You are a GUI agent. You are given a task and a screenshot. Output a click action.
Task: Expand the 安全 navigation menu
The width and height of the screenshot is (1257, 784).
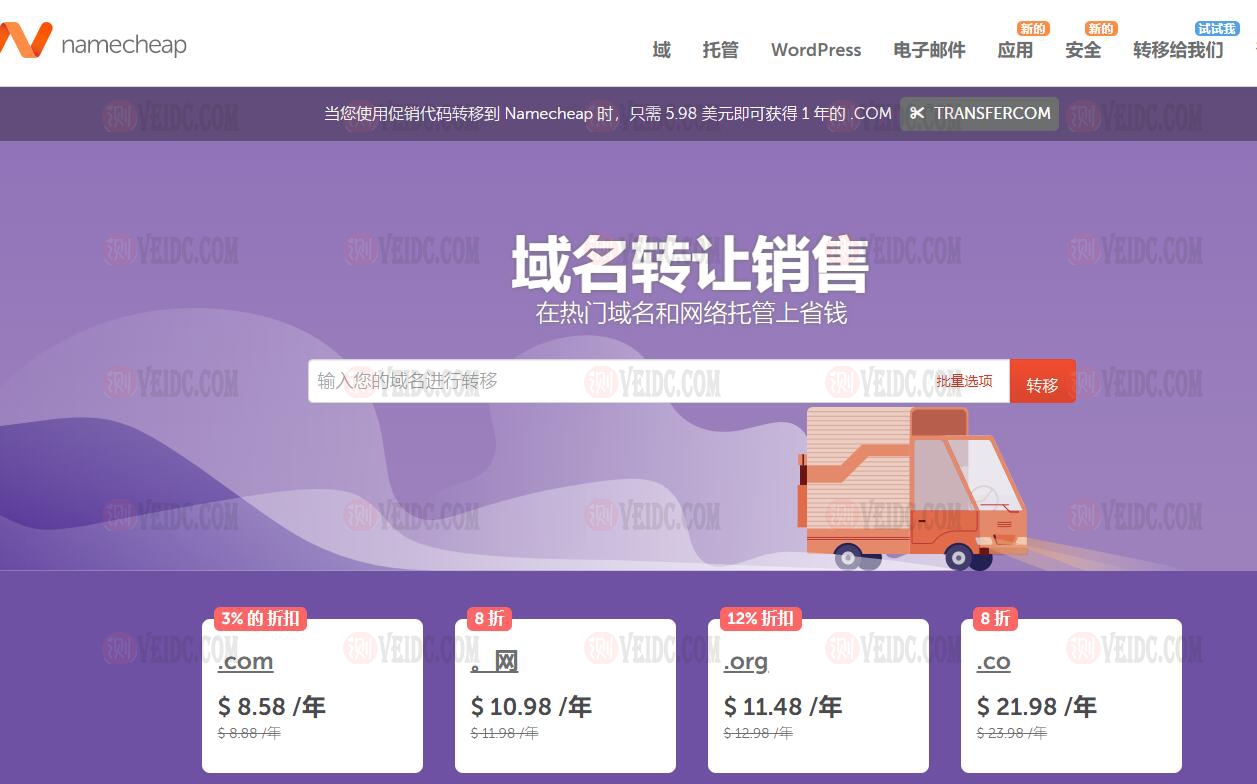point(1082,50)
